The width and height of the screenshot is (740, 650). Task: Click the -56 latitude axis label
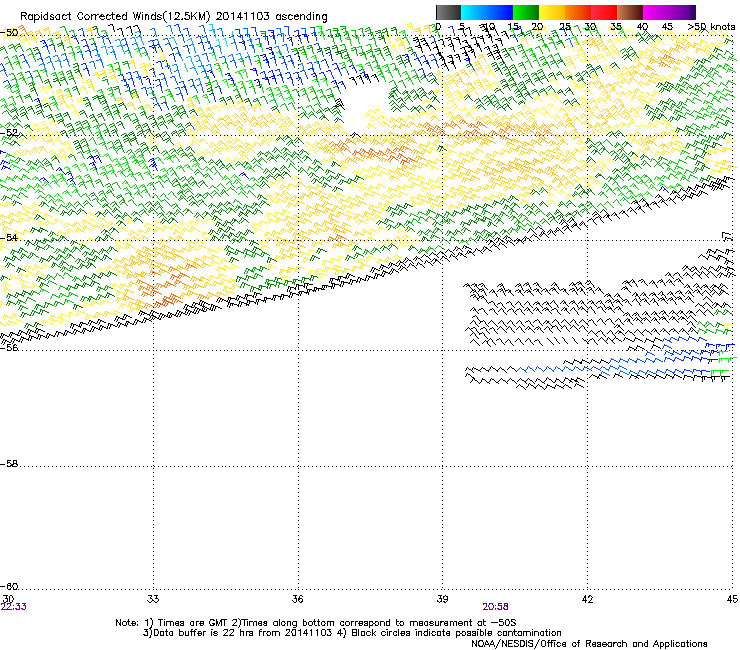point(9,347)
